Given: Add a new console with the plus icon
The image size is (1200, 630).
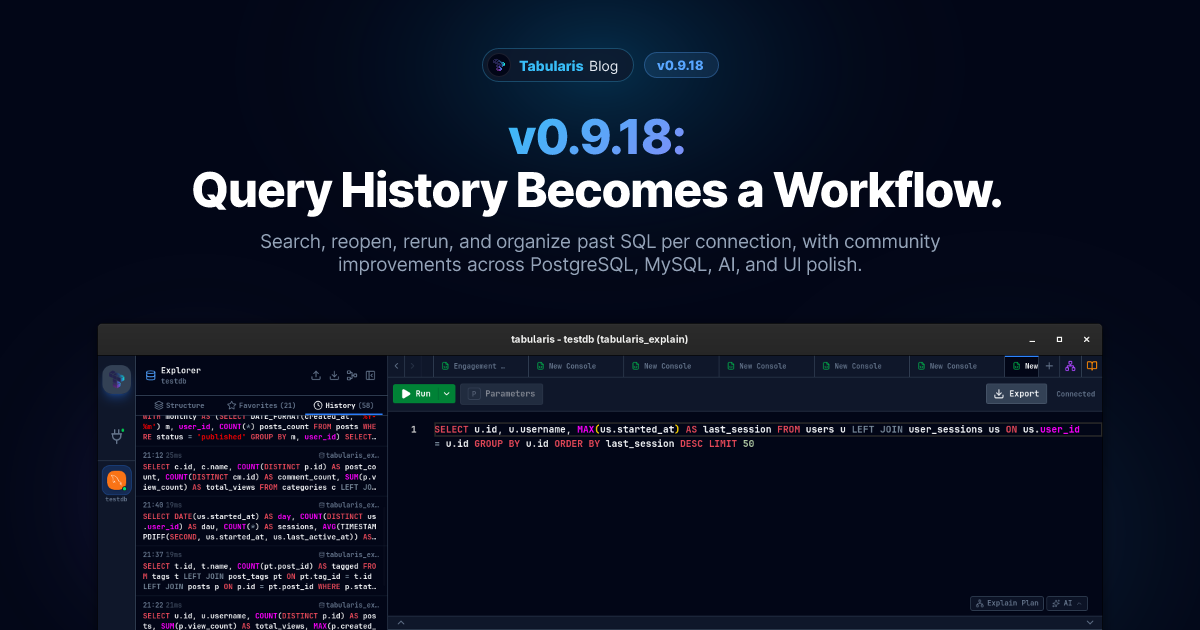Looking at the screenshot, I should (1049, 366).
